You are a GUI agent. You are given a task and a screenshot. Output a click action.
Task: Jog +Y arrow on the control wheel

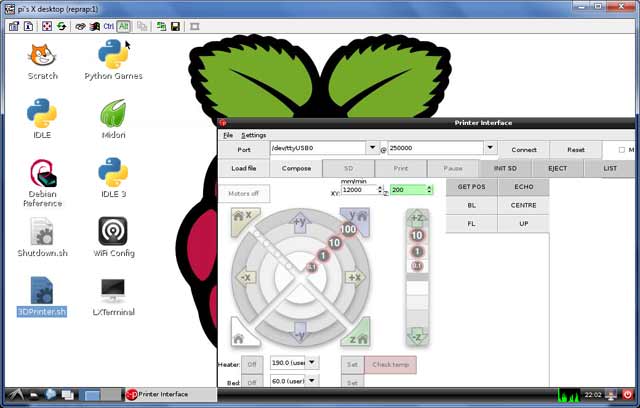point(300,223)
